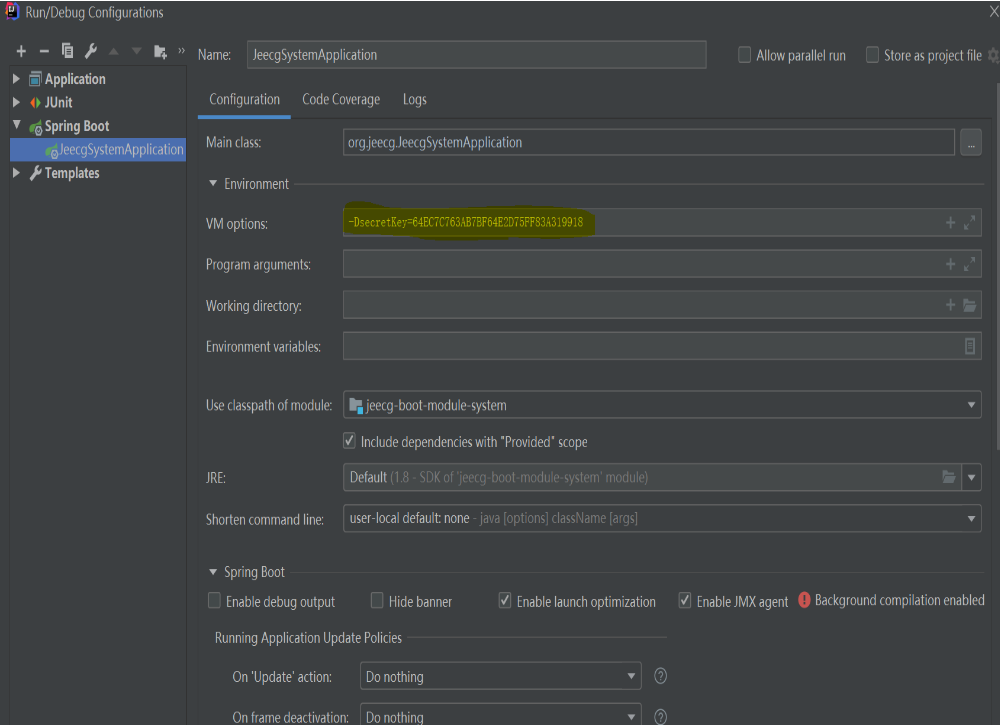Image resolution: width=1000 pixels, height=725 pixels.
Task: Open help for frame deactivation
Action: pyautogui.click(x=661, y=717)
